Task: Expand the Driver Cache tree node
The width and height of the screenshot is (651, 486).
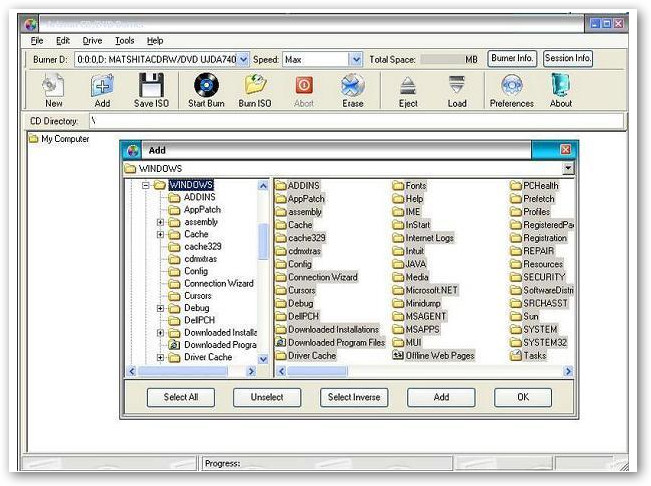Action: point(161,357)
